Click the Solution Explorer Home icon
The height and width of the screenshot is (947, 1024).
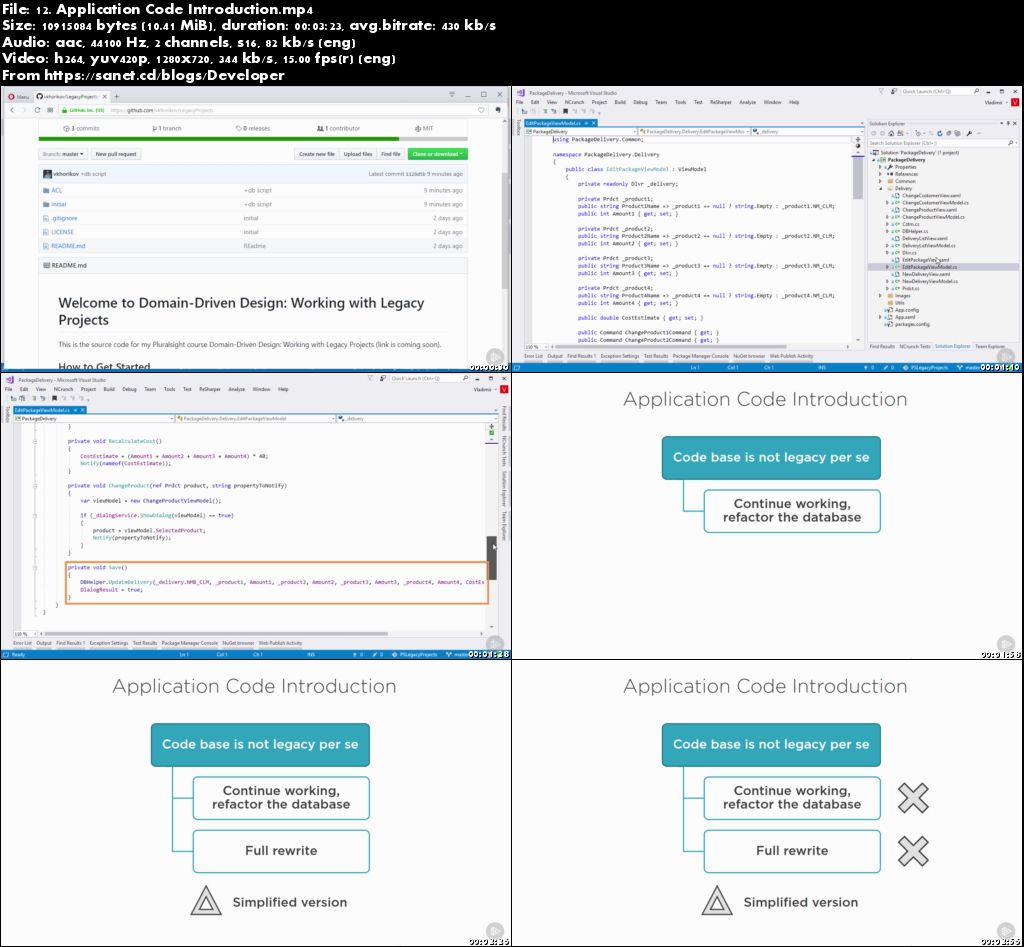tap(891, 133)
